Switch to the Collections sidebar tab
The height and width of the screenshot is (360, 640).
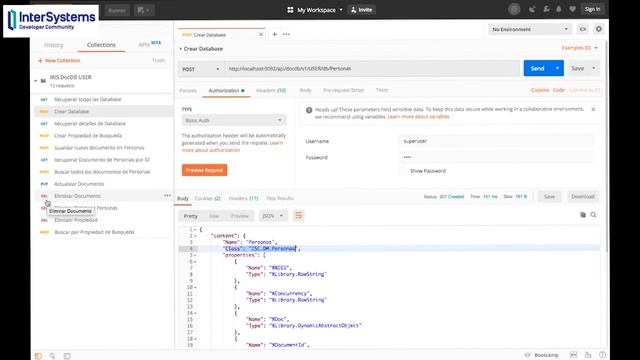(101, 45)
